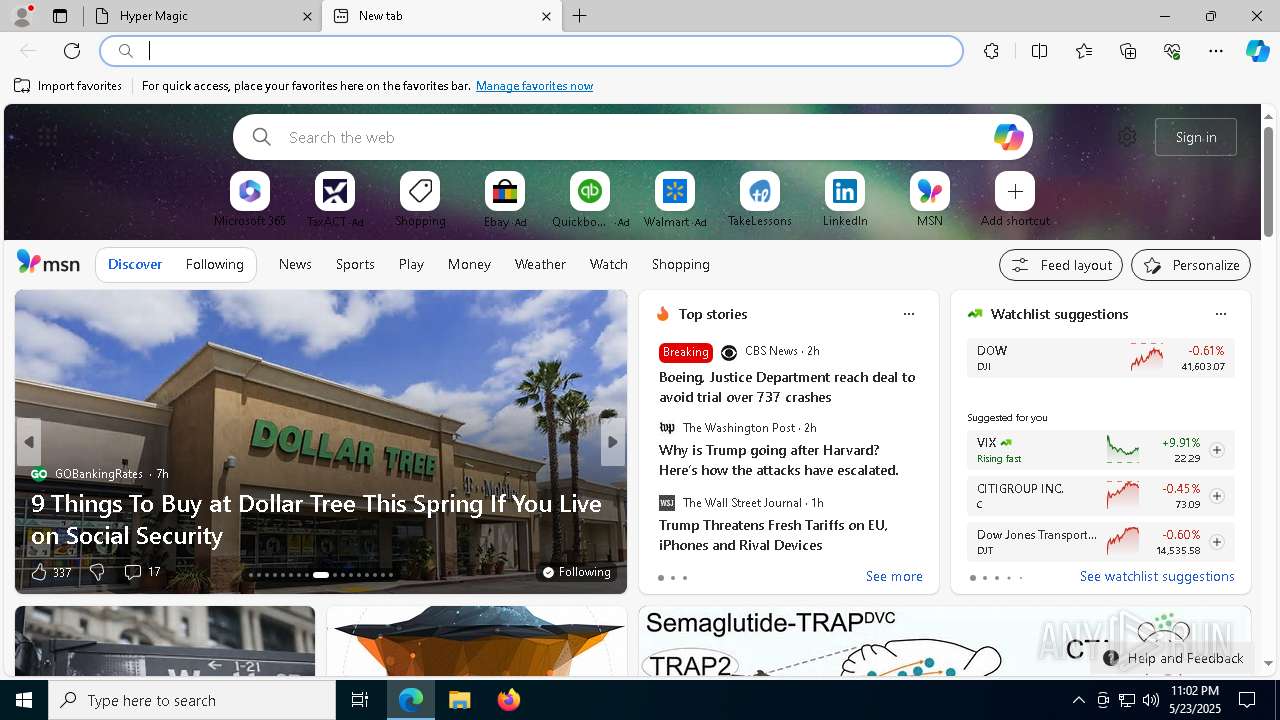Open new tab page settings gear

point(1127,137)
